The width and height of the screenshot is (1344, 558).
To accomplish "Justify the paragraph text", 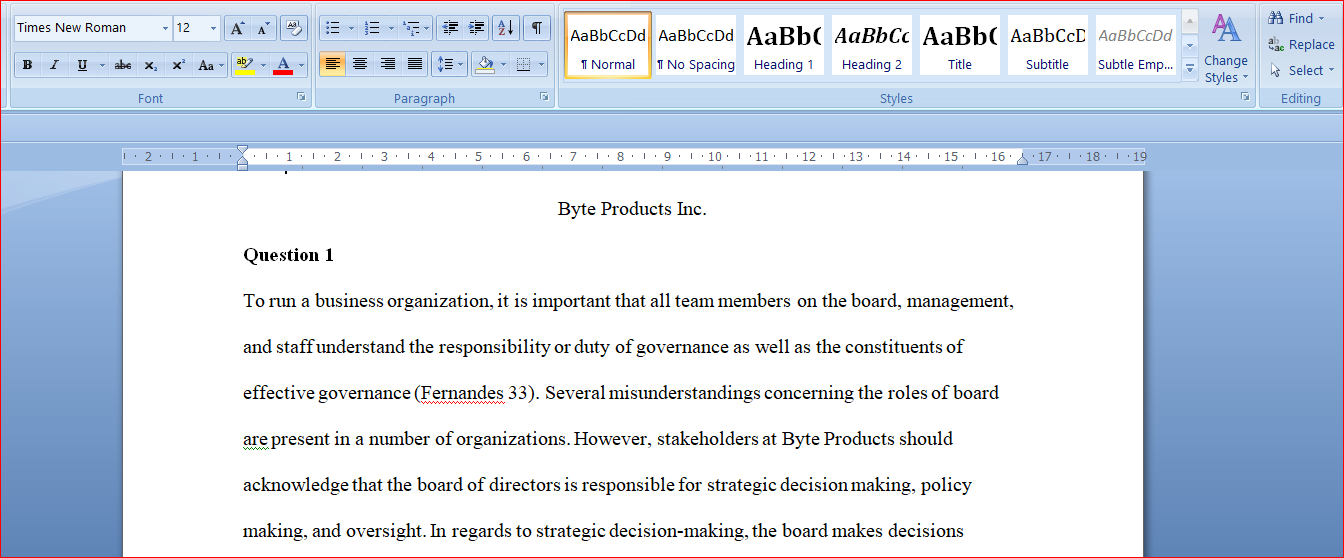I will (414, 65).
